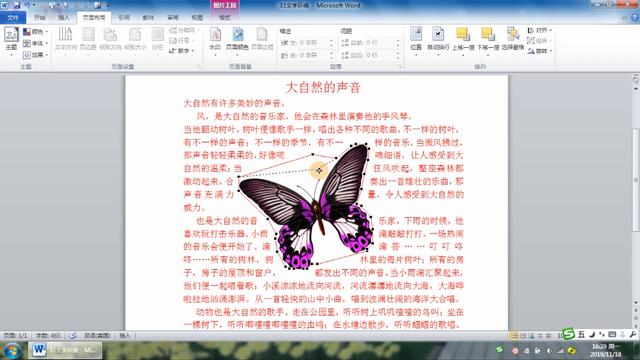Viewport: 640px width, 360px height.
Task: Click the scroll down arrow of the document
Action: 636,303
